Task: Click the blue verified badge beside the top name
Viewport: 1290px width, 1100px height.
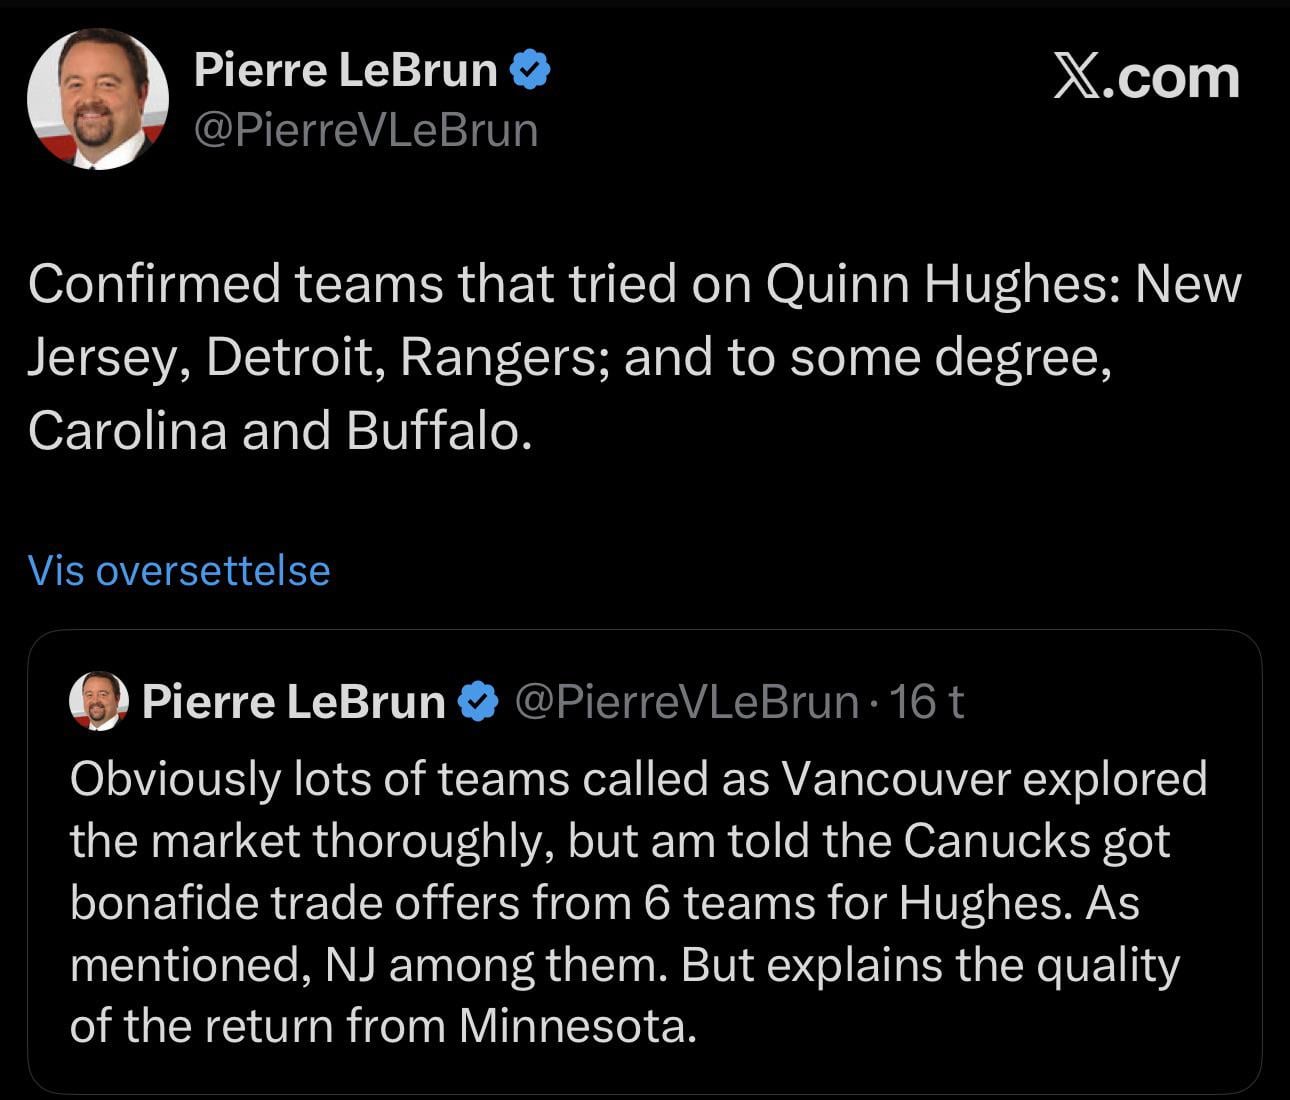Action: [531, 70]
